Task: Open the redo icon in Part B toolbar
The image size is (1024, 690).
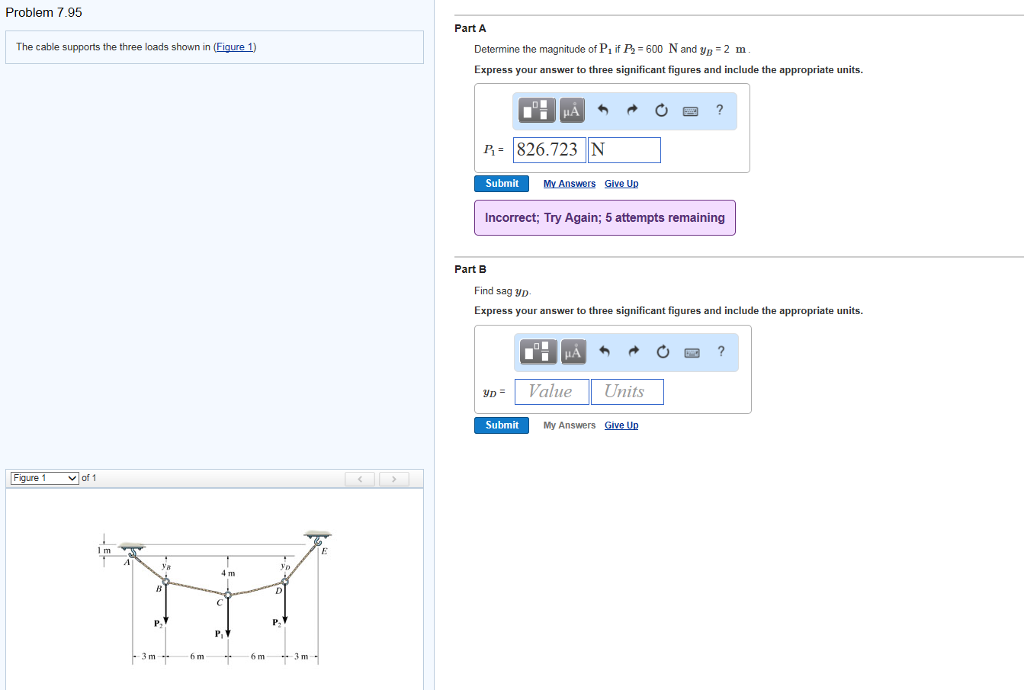Action: click(632, 352)
